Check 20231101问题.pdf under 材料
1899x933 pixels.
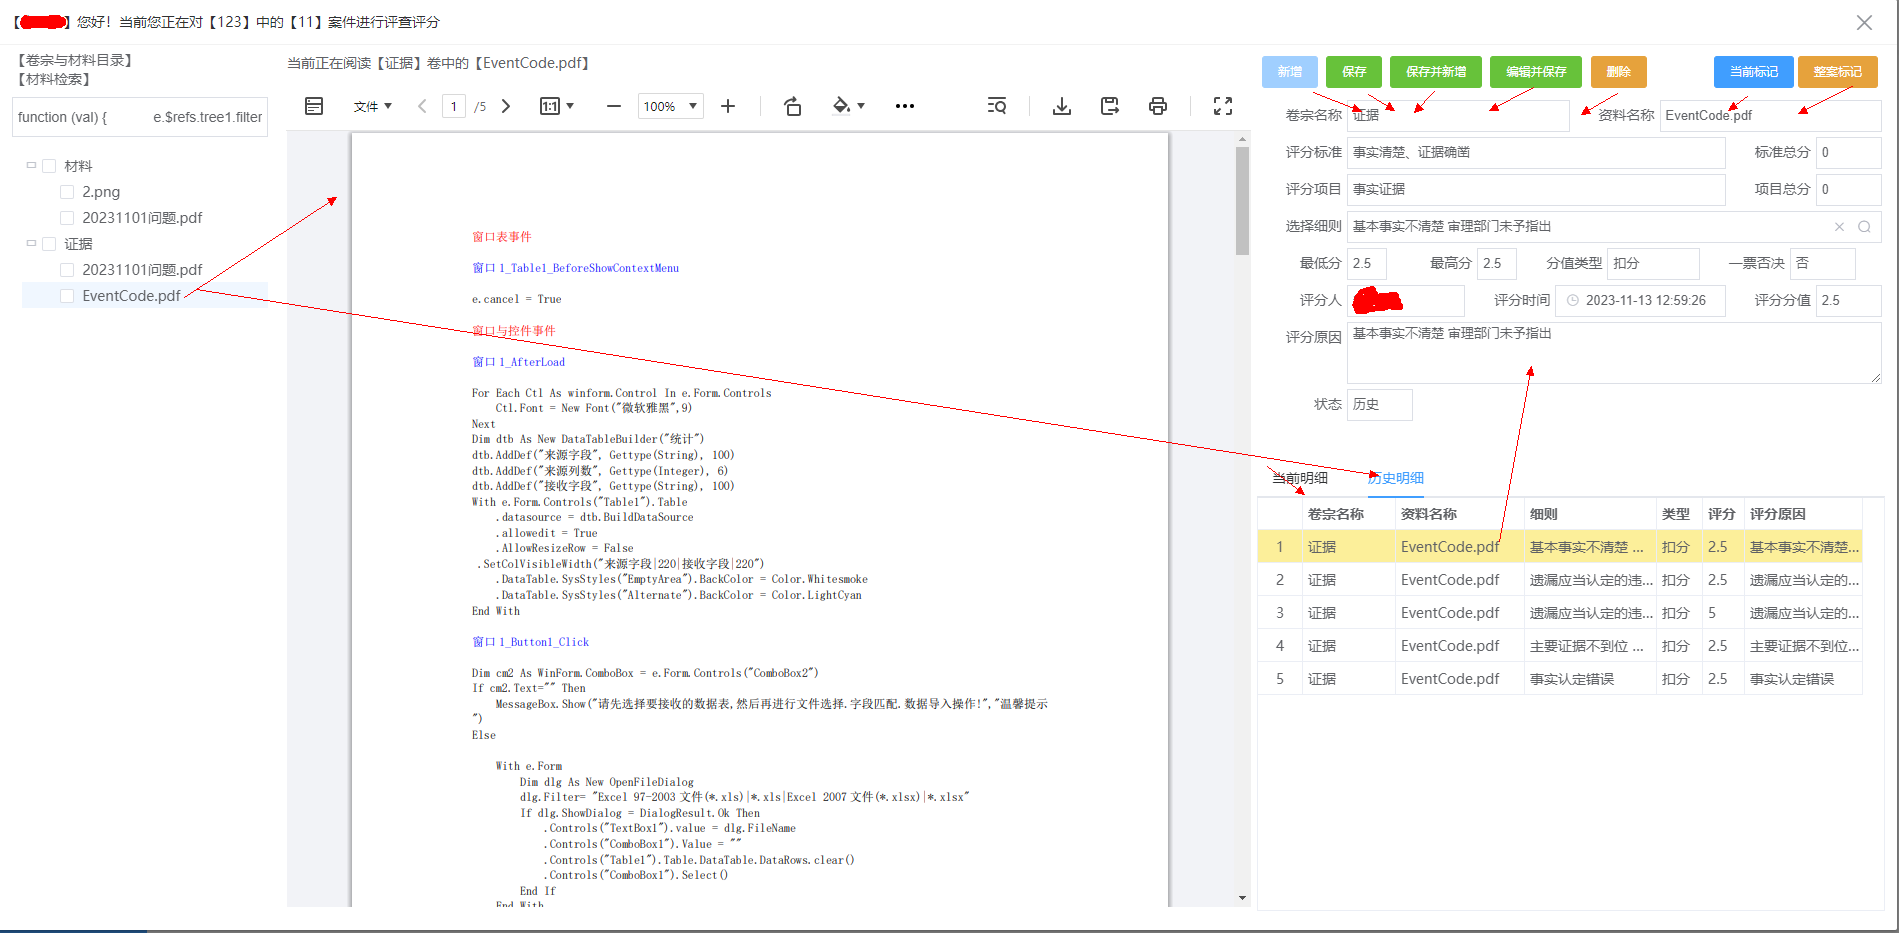(67, 218)
